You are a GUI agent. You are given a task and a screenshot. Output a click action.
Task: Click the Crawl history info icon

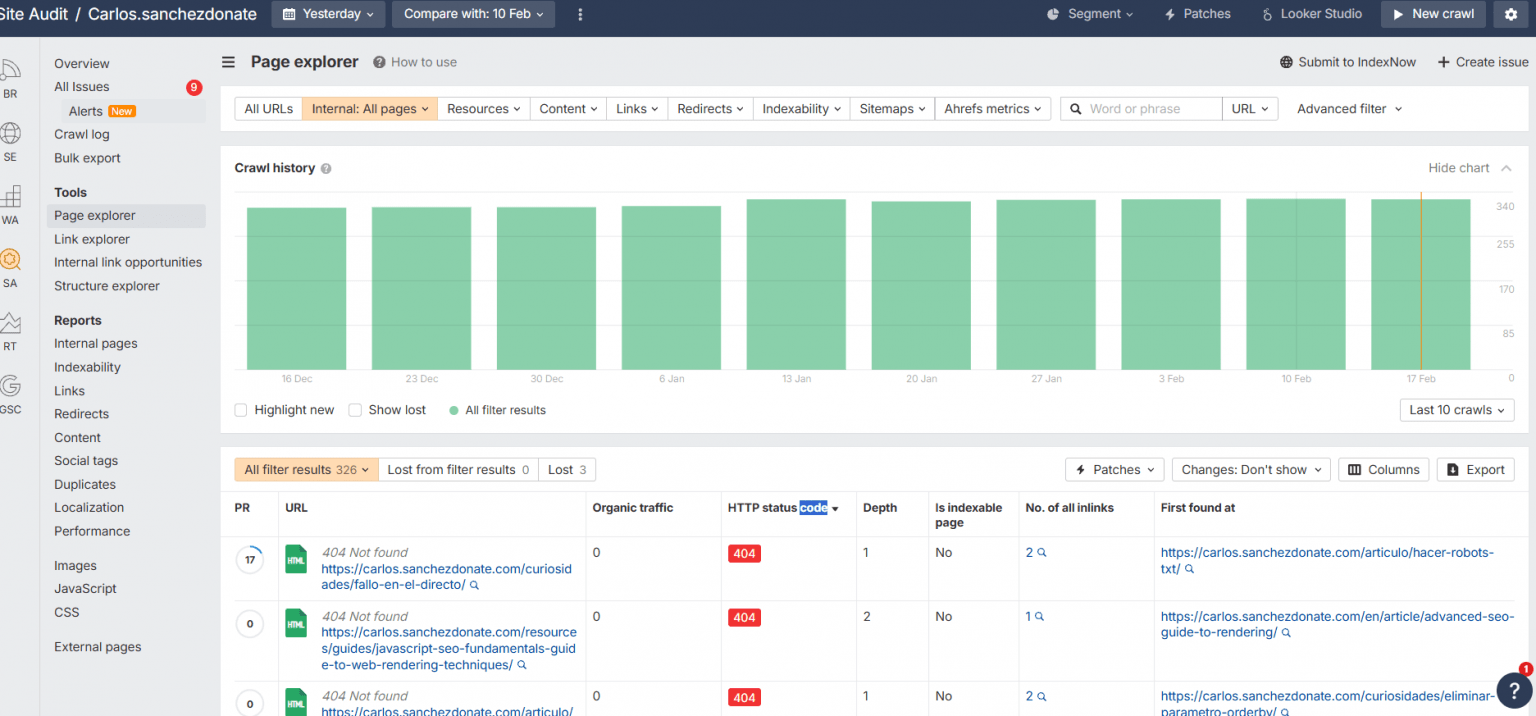(x=326, y=169)
